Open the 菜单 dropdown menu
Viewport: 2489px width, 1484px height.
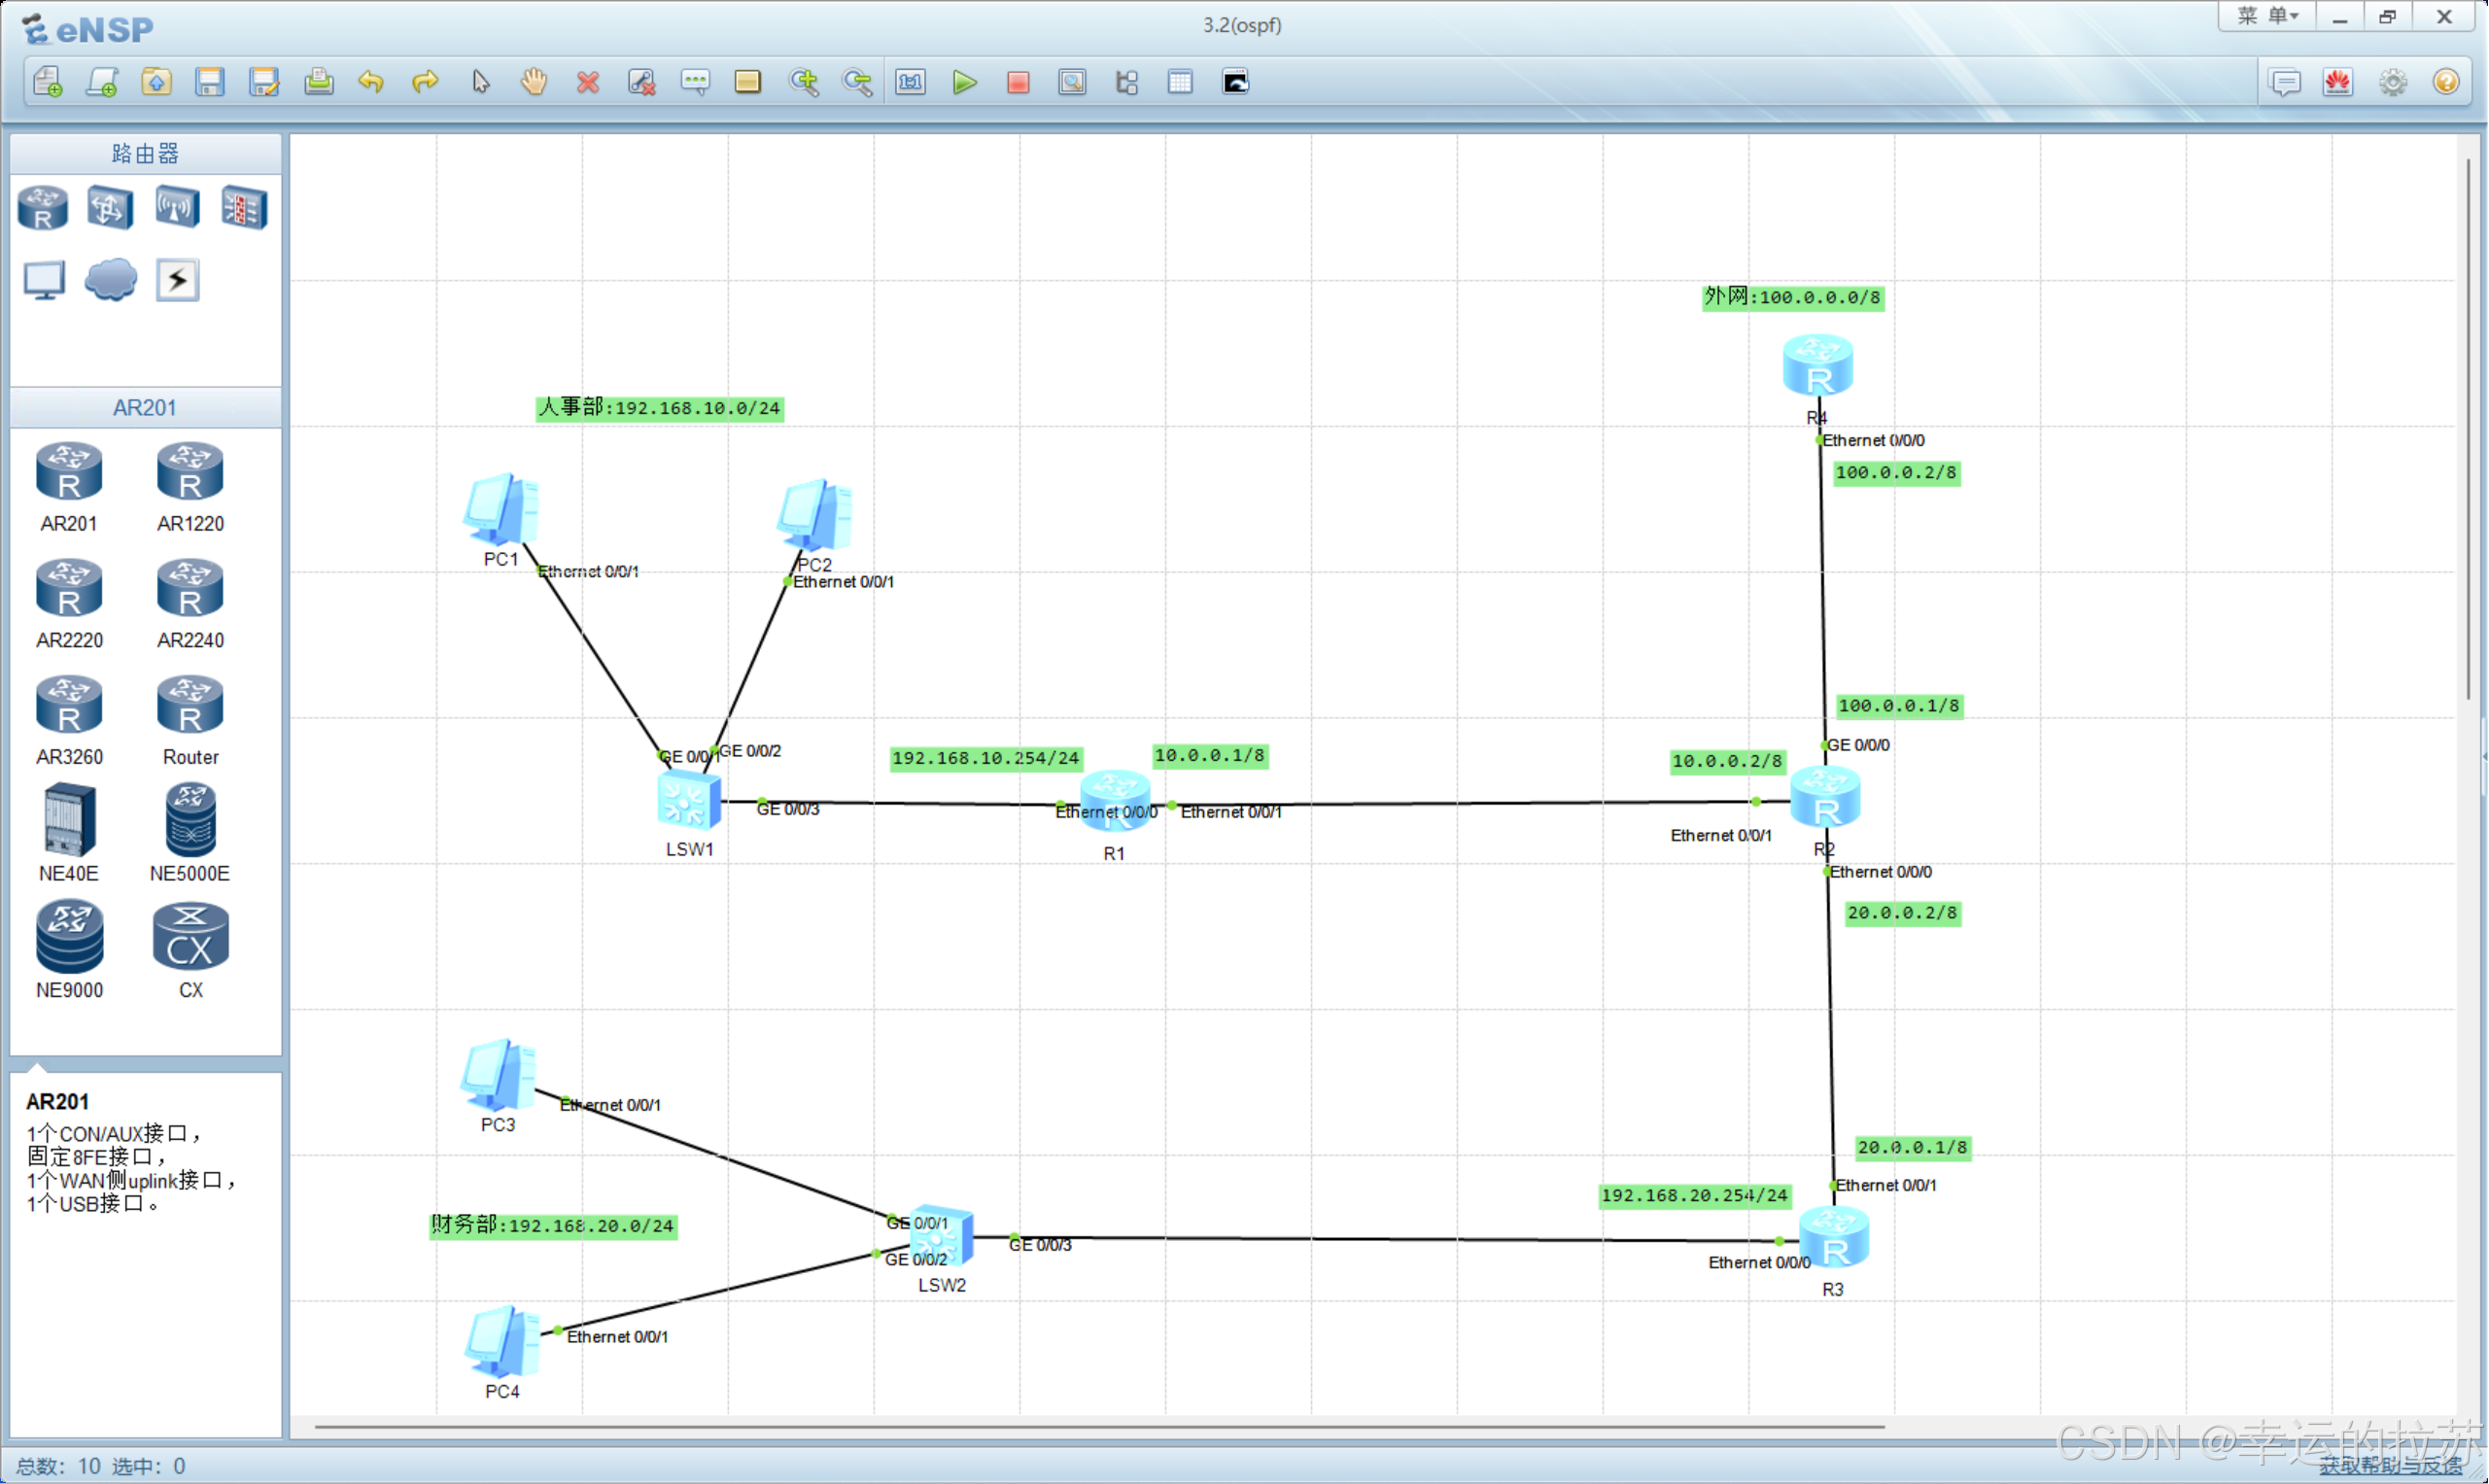point(2267,16)
